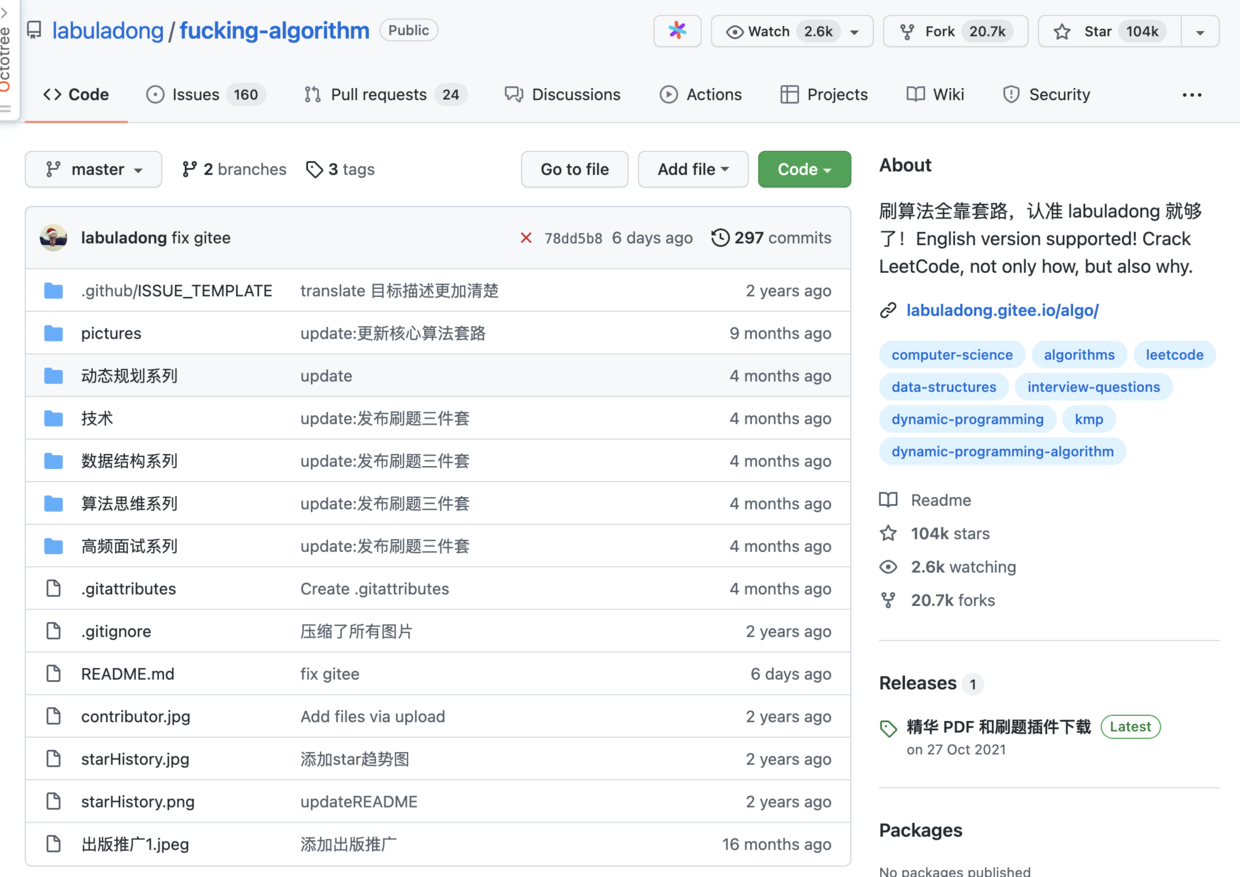The width and height of the screenshot is (1240, 877).
Task: Expand the green Code dropdown
Action: point(804,169)
